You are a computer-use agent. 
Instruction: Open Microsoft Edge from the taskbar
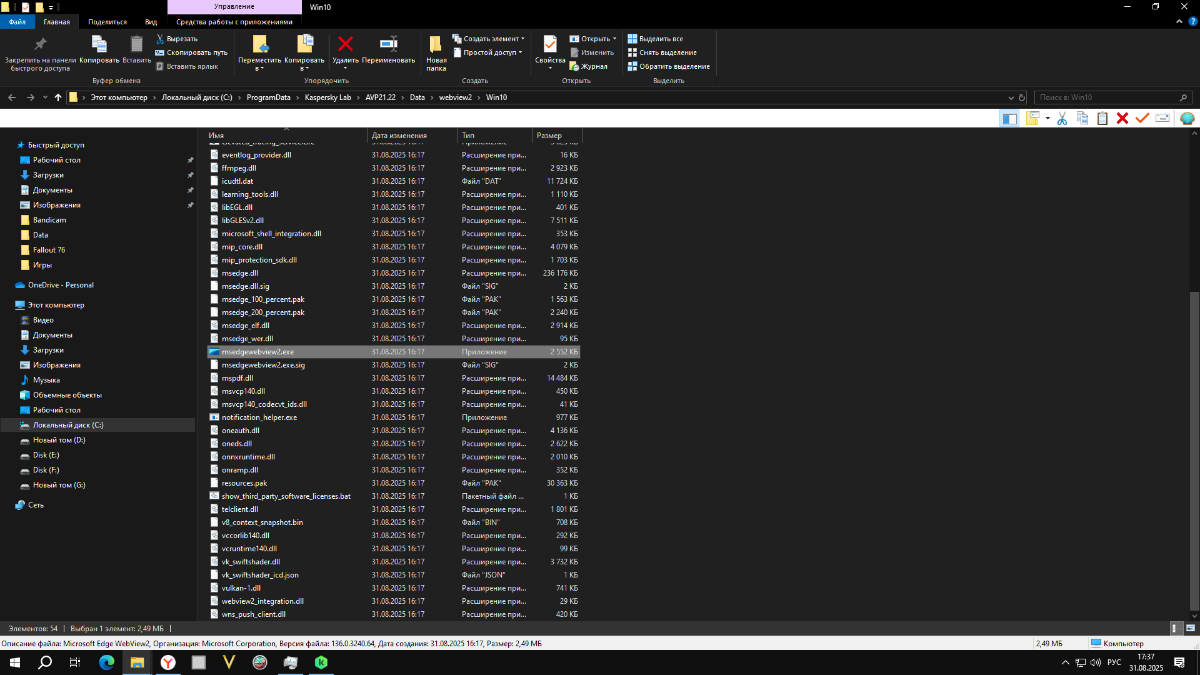pyautogui.click(x=107, y=662)
